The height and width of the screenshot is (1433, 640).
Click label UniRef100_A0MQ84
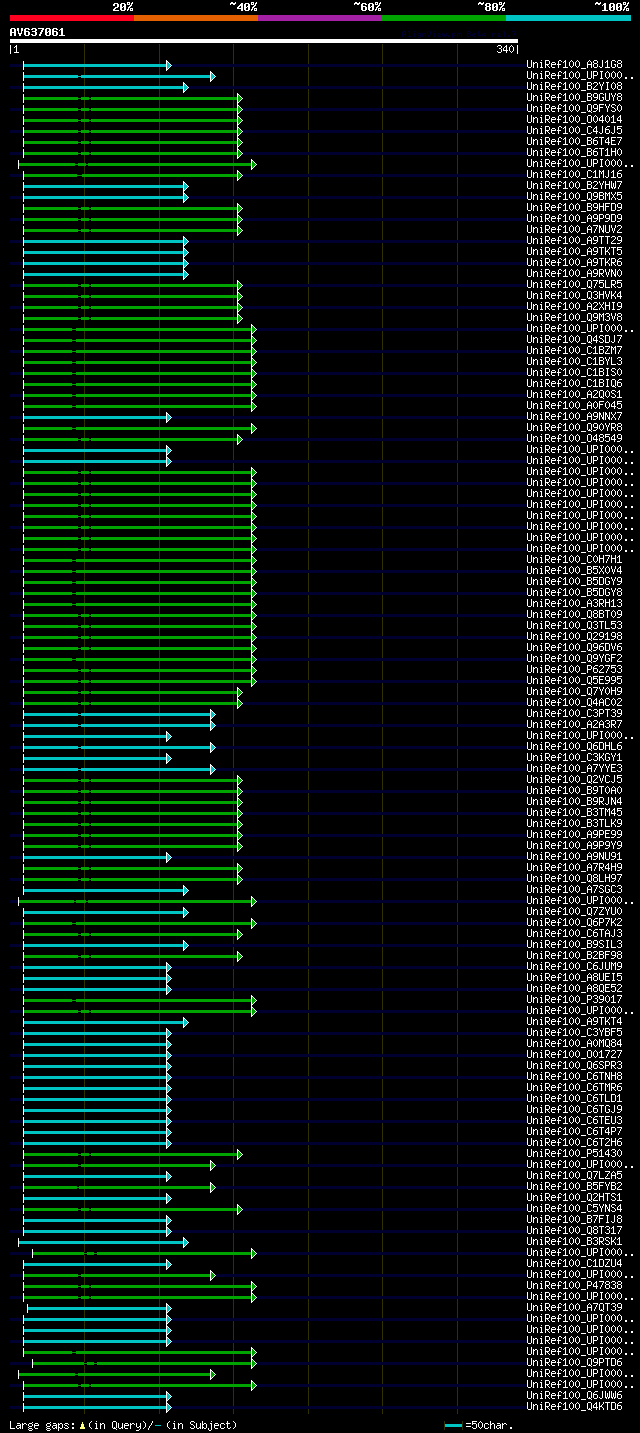click(x=574, y=1044)
